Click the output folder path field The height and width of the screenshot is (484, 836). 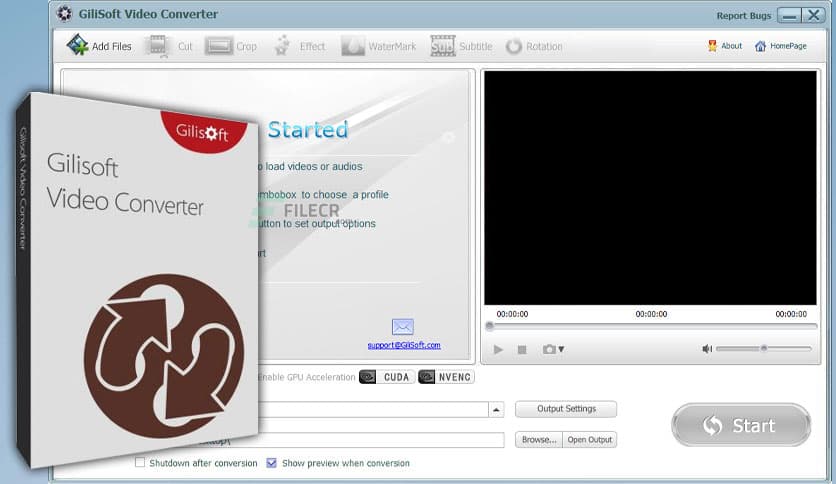[381, 440]
